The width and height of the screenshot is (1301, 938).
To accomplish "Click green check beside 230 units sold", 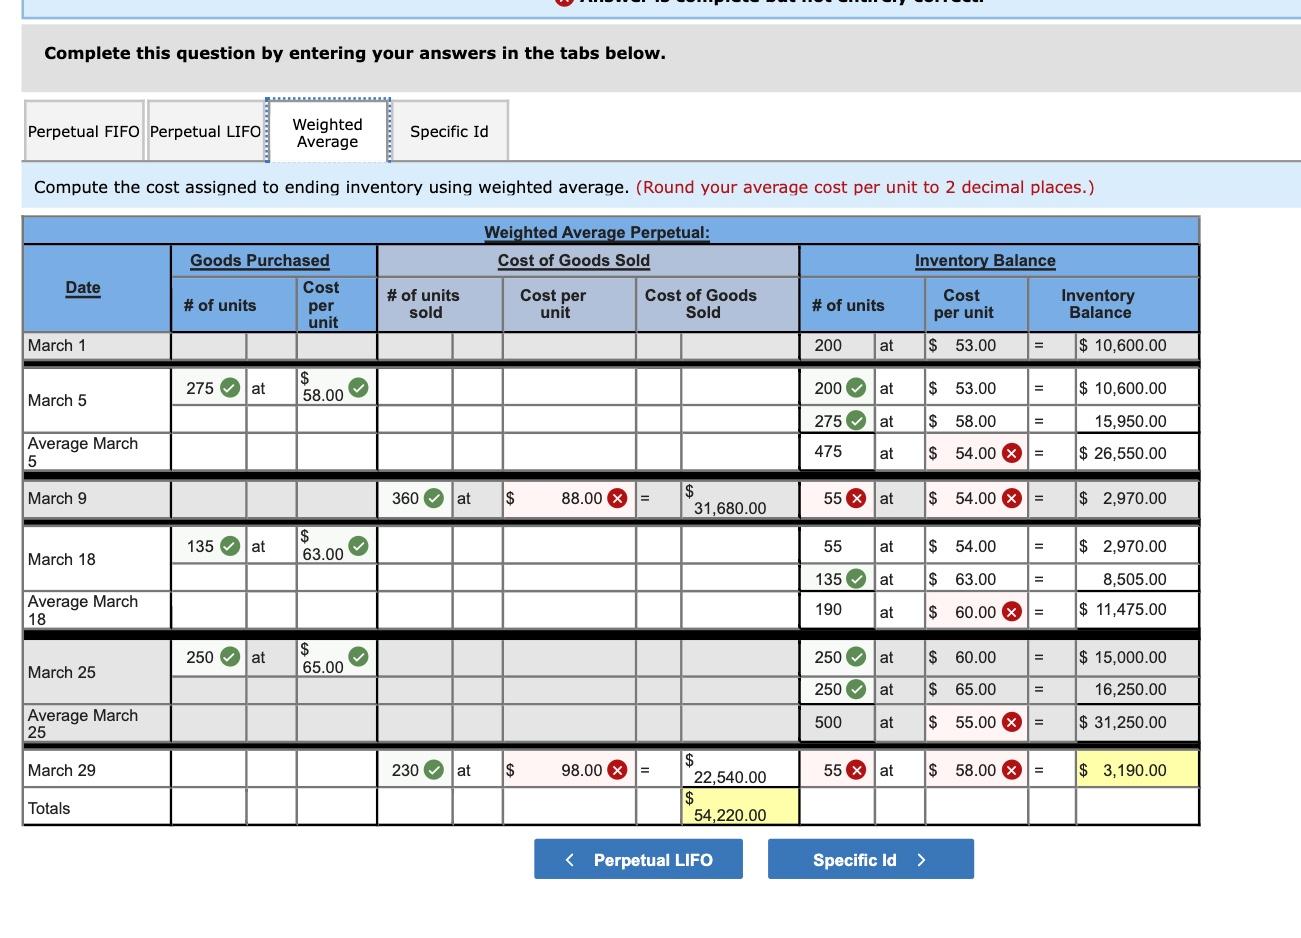I will 434,770.
